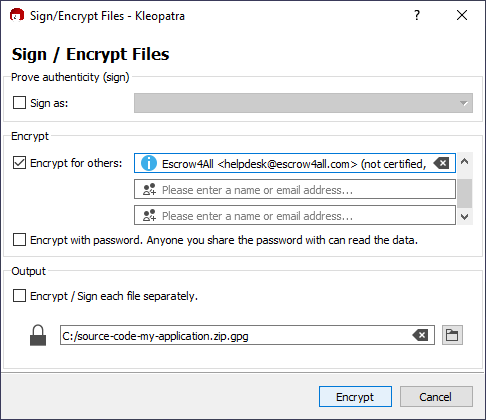The width and height of the screenshot is (486, 420).
Task: Click the Cancel button
Action: pyautogui.click(x=436, y=397)
